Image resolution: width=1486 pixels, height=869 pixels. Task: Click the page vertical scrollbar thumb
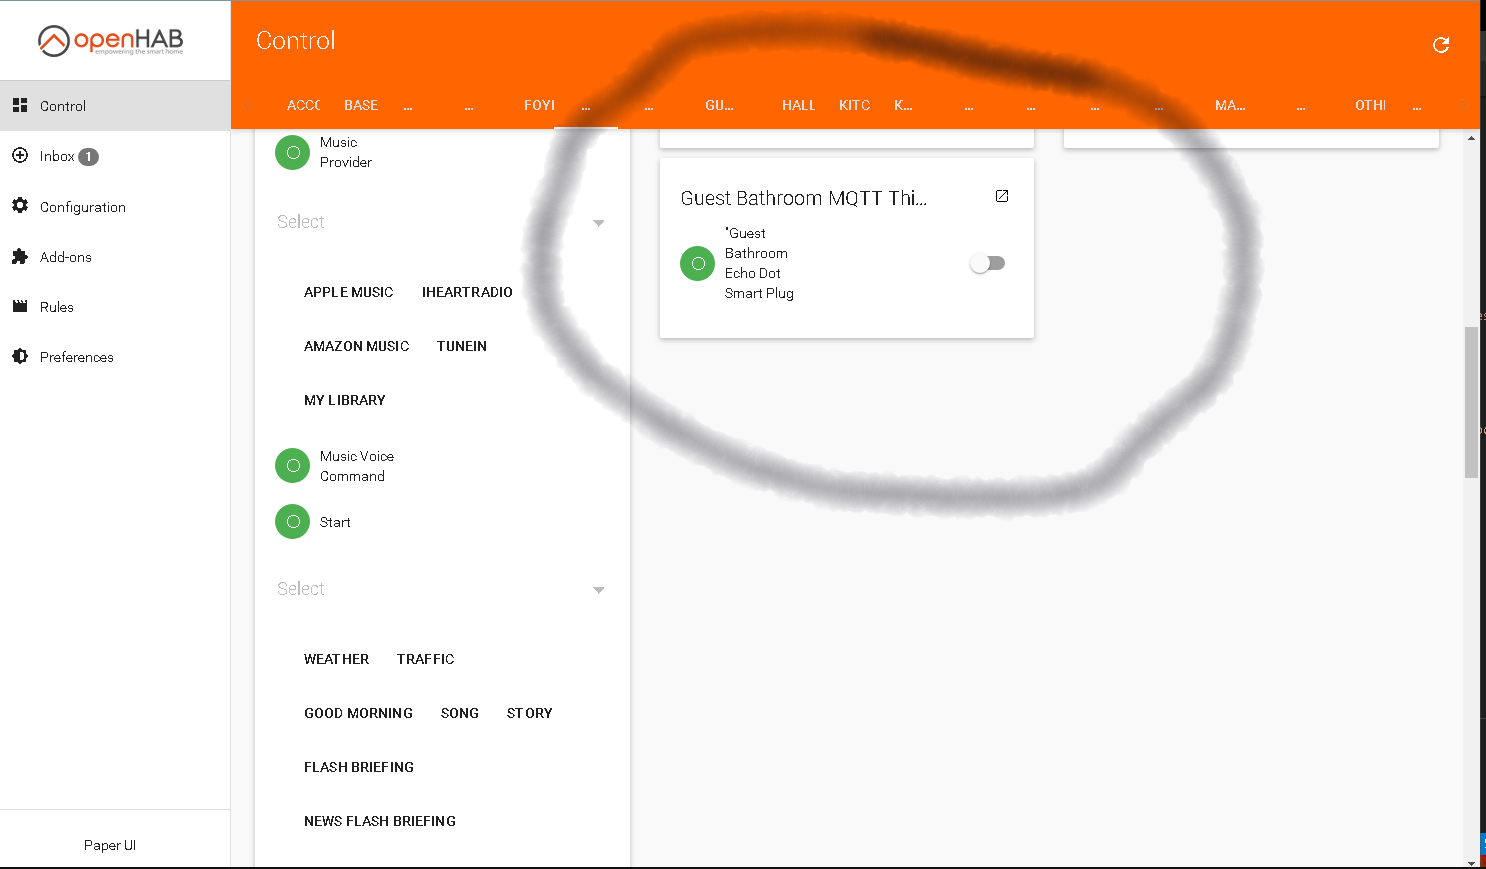[1471, 402]
